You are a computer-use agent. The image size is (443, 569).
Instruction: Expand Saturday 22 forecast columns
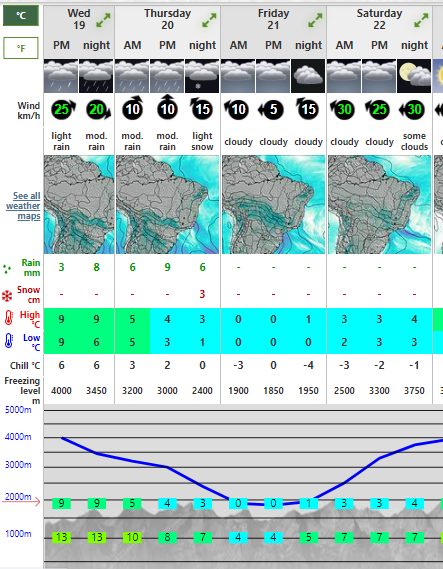421,20
